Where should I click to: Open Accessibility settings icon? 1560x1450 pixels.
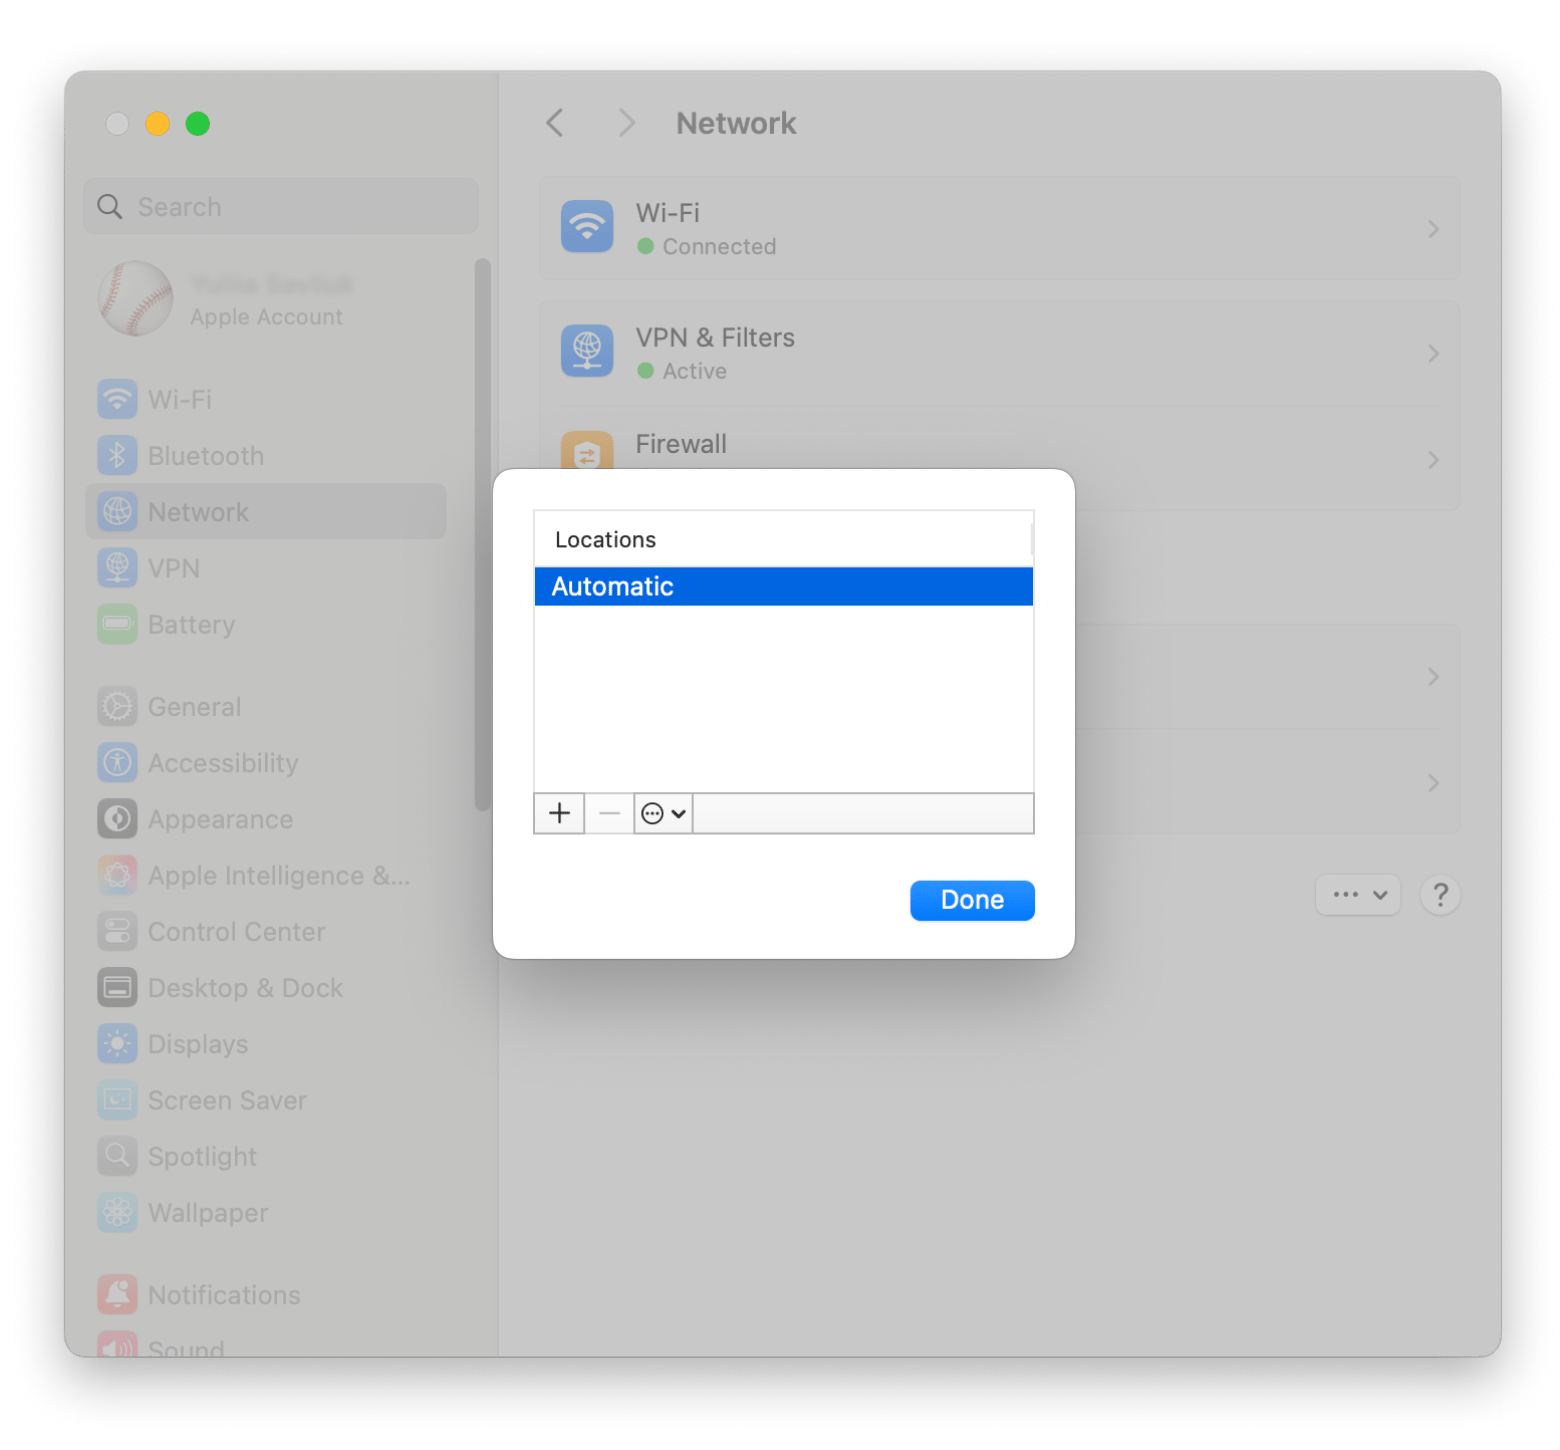point(118,763)
